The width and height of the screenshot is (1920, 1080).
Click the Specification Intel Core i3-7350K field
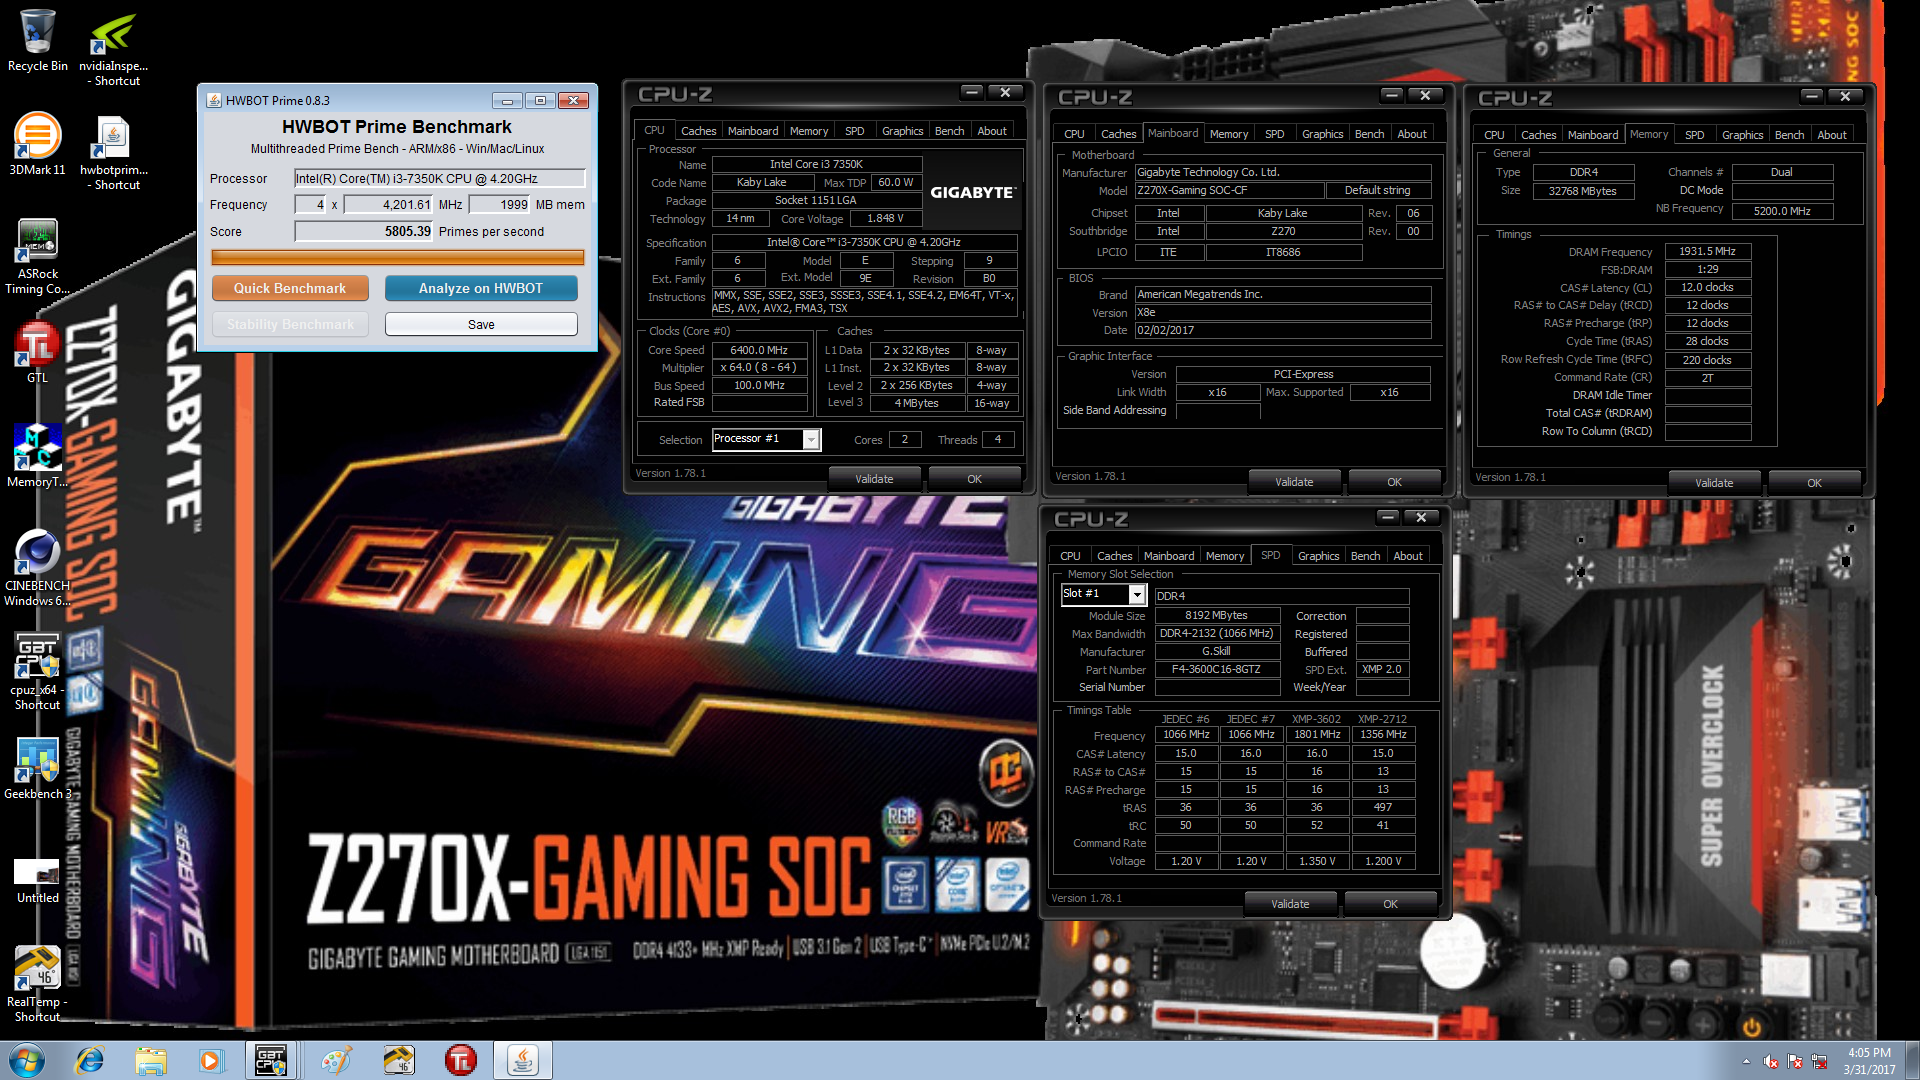[x=864, y=242]
